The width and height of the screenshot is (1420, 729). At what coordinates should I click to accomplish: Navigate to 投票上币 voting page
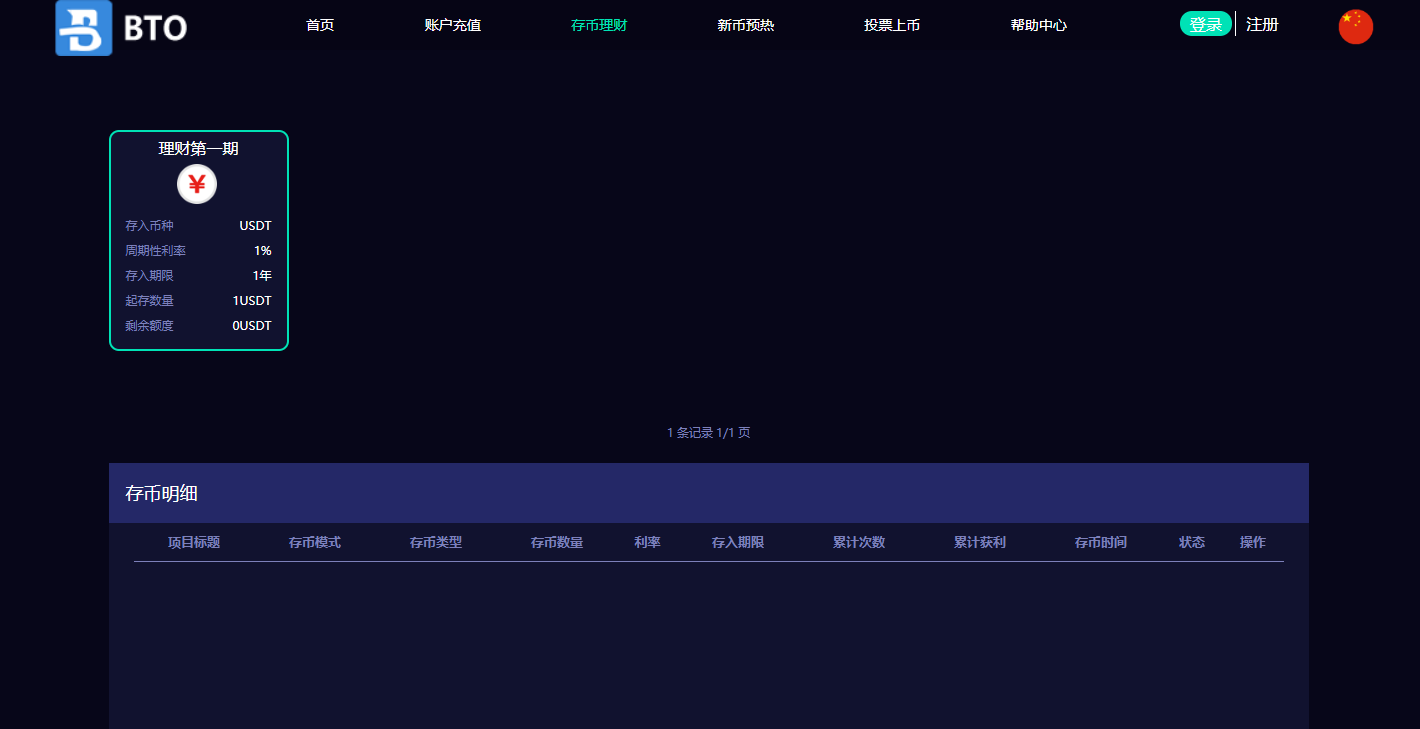pyautogui.click(x=892, y=25)
